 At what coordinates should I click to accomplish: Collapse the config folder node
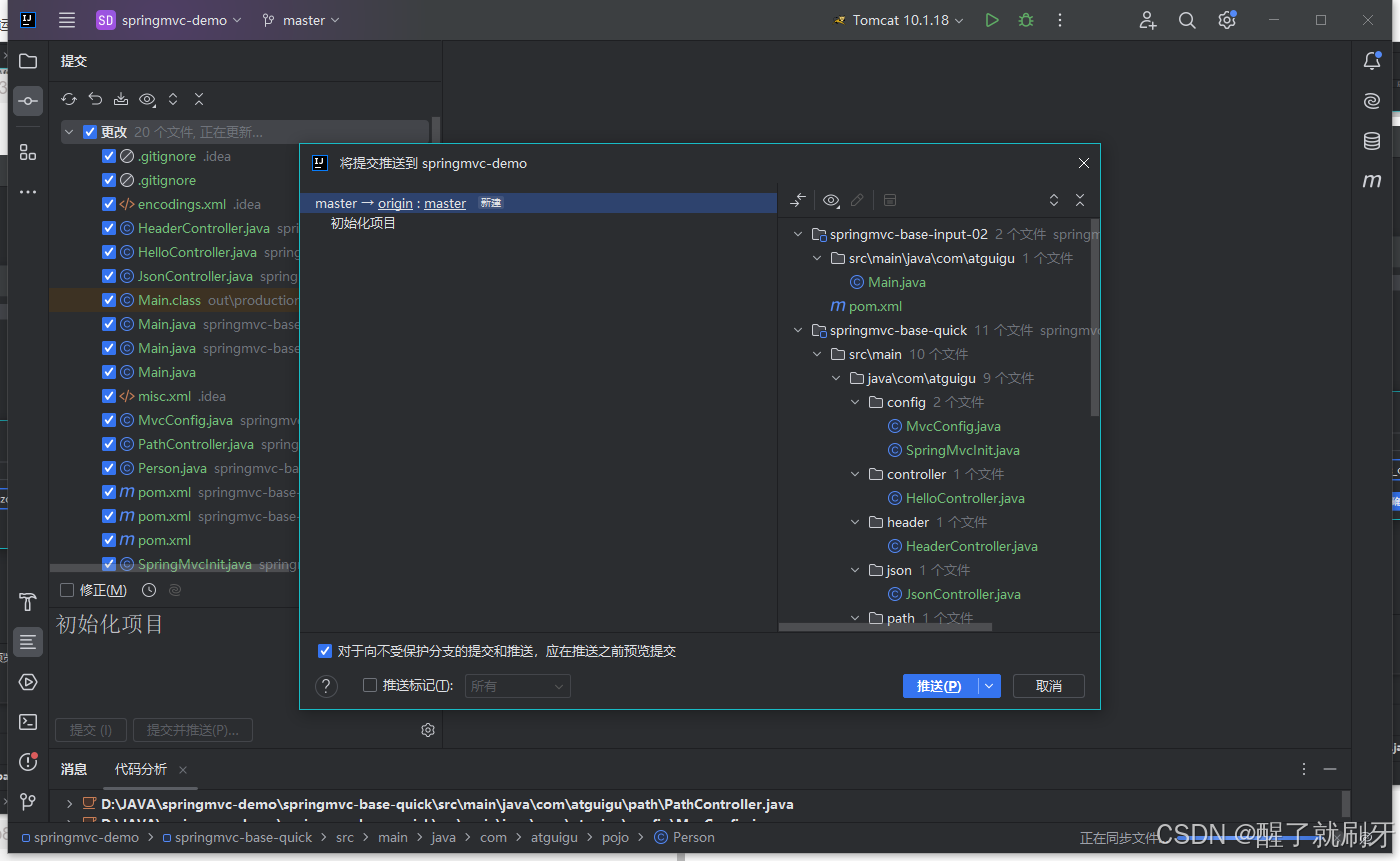pyautogui.click(x=855, y=402)
